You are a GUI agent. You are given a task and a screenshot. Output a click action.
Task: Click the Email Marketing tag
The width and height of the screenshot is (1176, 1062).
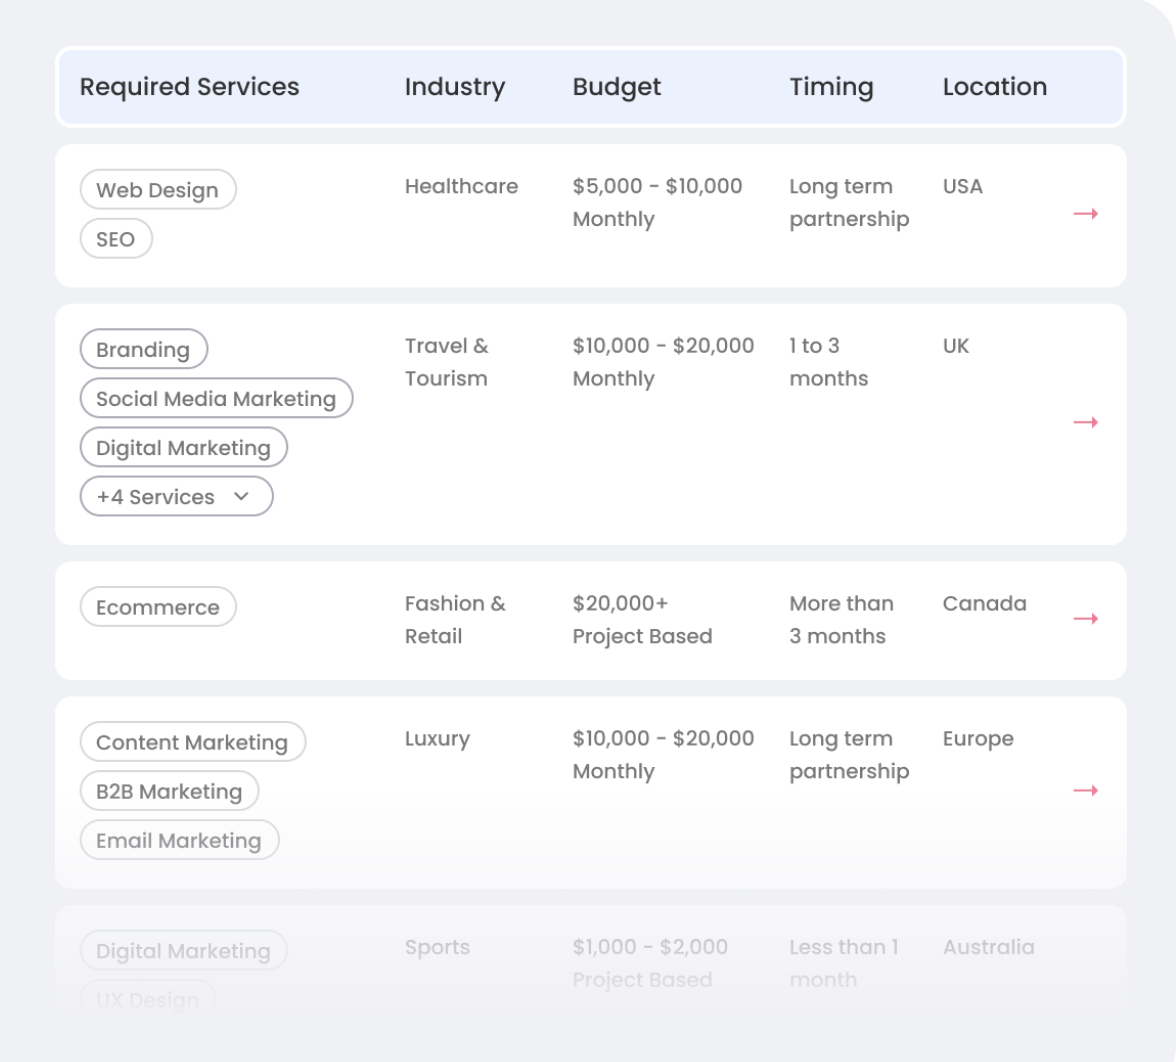point(179,841)
